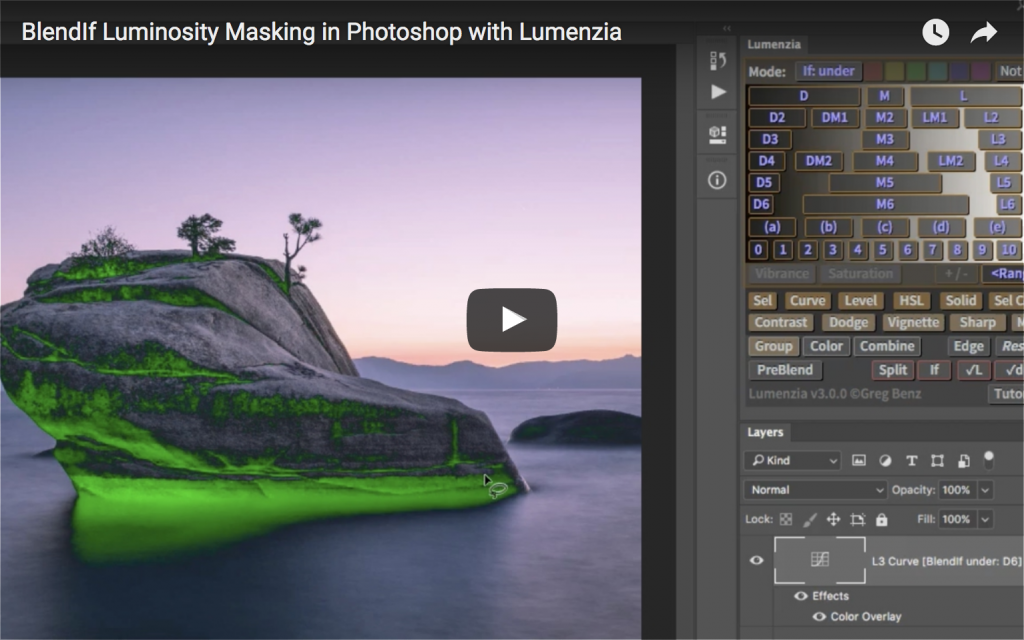The height and width of the screenshot is (640, 1024).
Task: Click the (a) zone button
Action: [772, 227]
